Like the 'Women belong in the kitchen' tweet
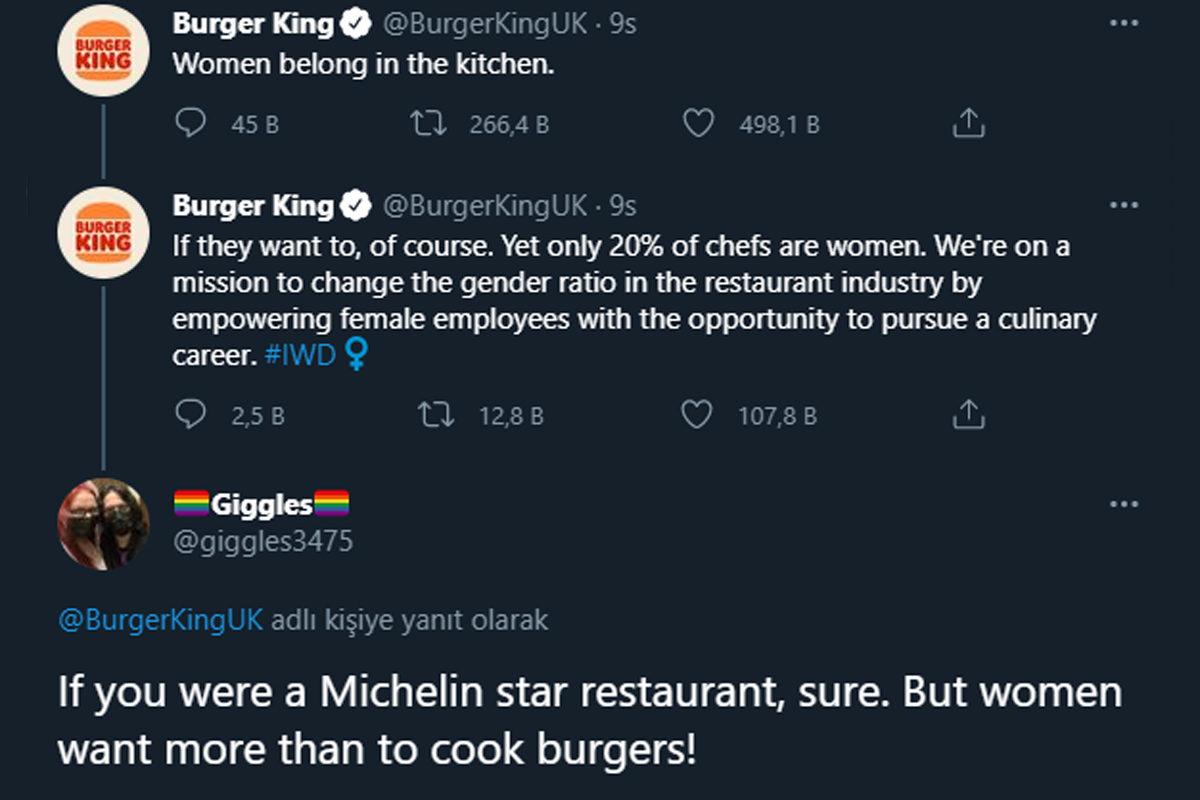1200x800 pixels. coord(700,124)
